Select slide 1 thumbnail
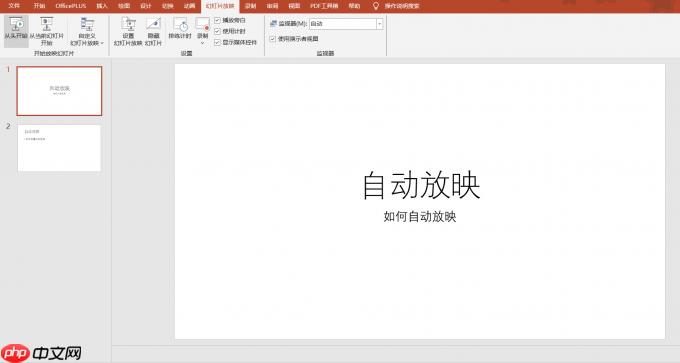The width and height of the screenshot is (680, 363). (x=59, y=91)
